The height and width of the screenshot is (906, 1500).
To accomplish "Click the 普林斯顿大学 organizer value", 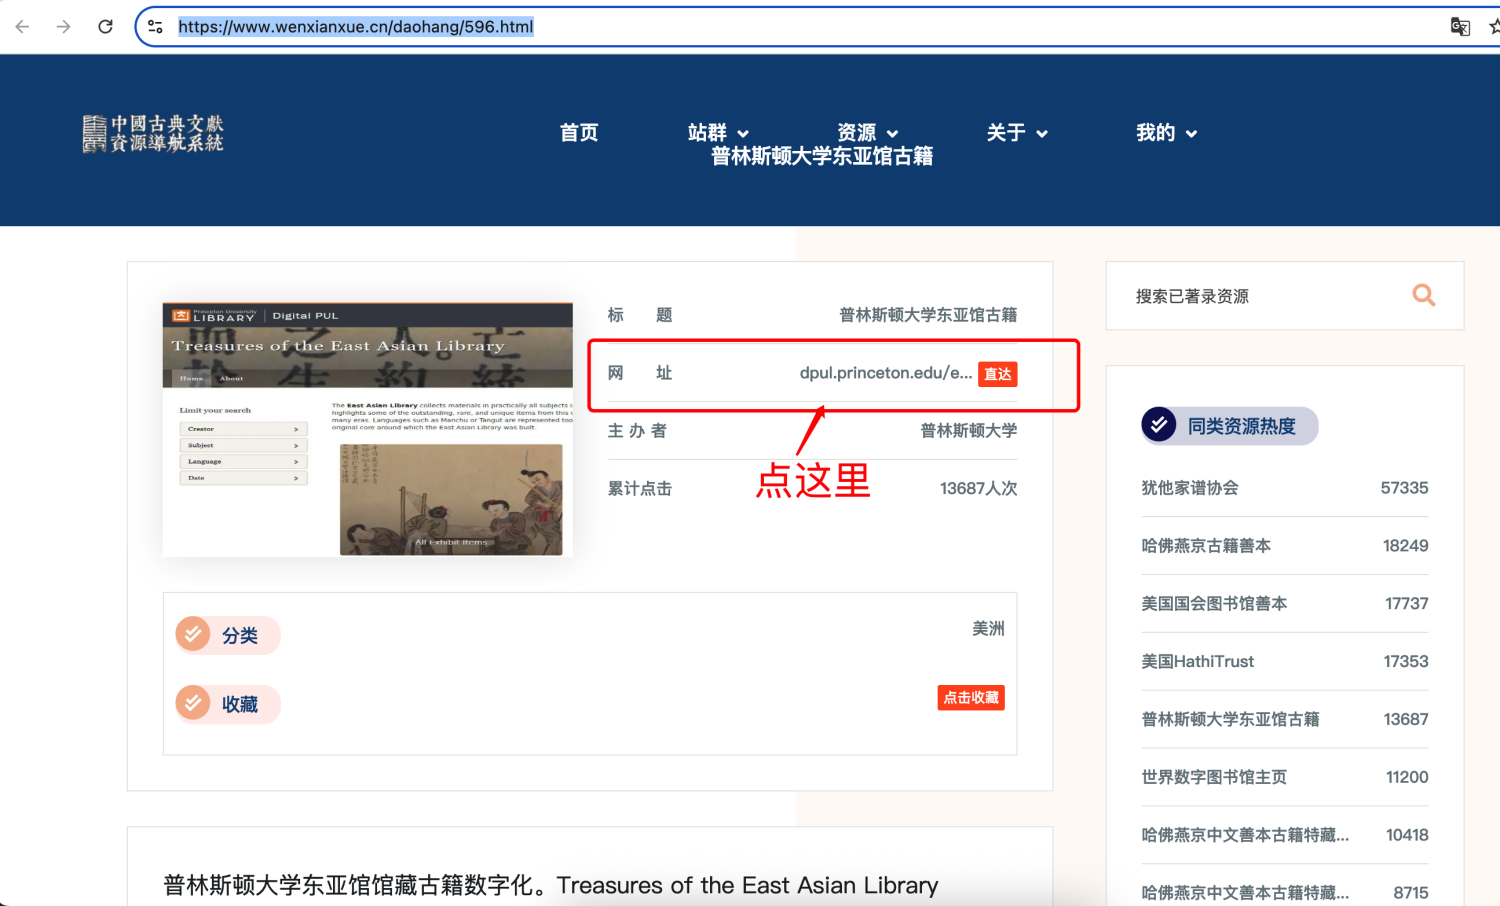I will click(x=969, y=431).
